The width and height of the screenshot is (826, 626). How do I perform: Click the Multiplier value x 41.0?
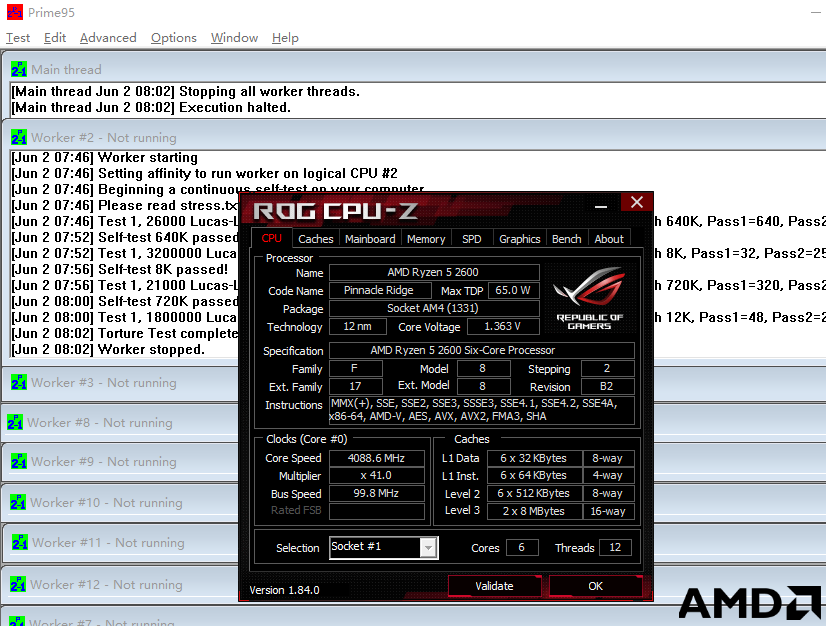tap(377, 475)
